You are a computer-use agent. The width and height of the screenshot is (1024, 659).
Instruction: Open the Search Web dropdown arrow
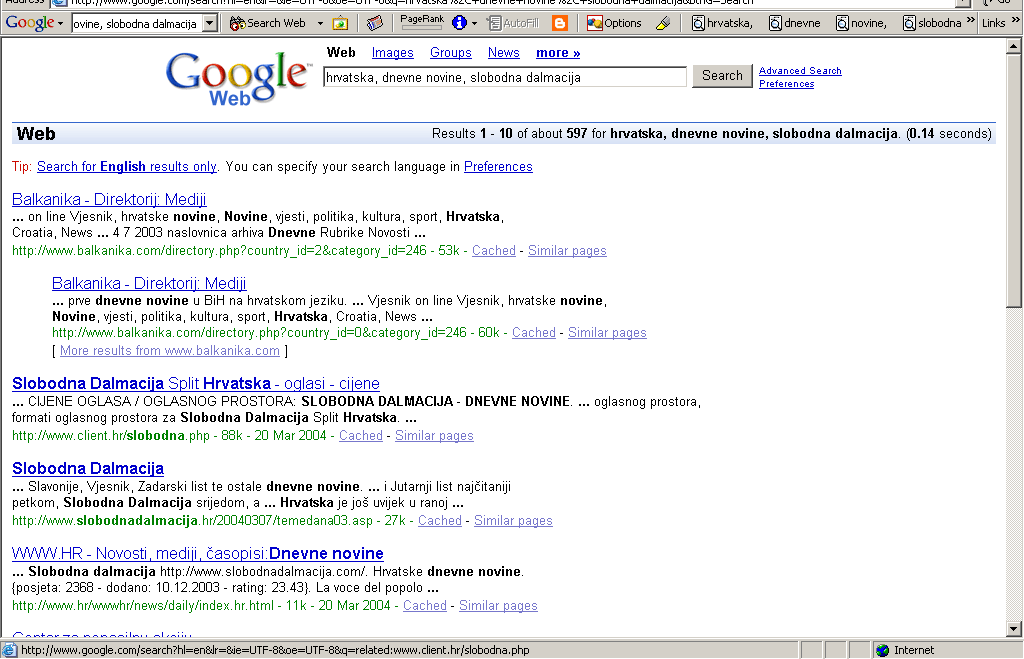[x=320, y=24]
